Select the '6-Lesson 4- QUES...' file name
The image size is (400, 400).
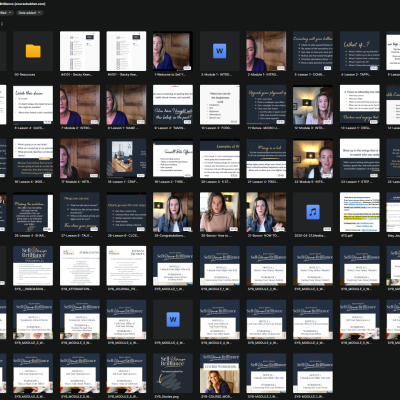click(29, 128)
